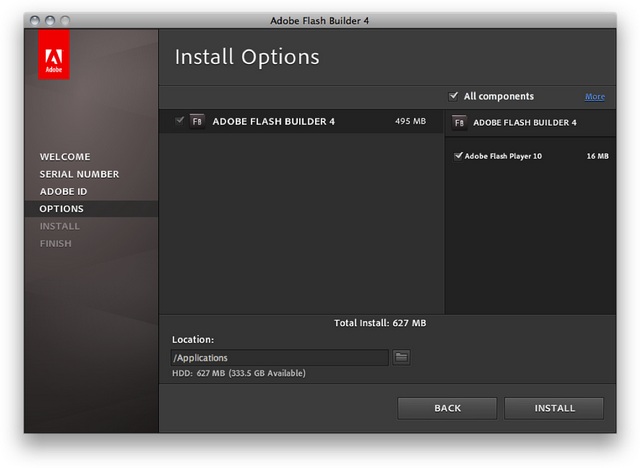
Task: Click the Adobe logo in the sidebar
Action: (54, 54)
